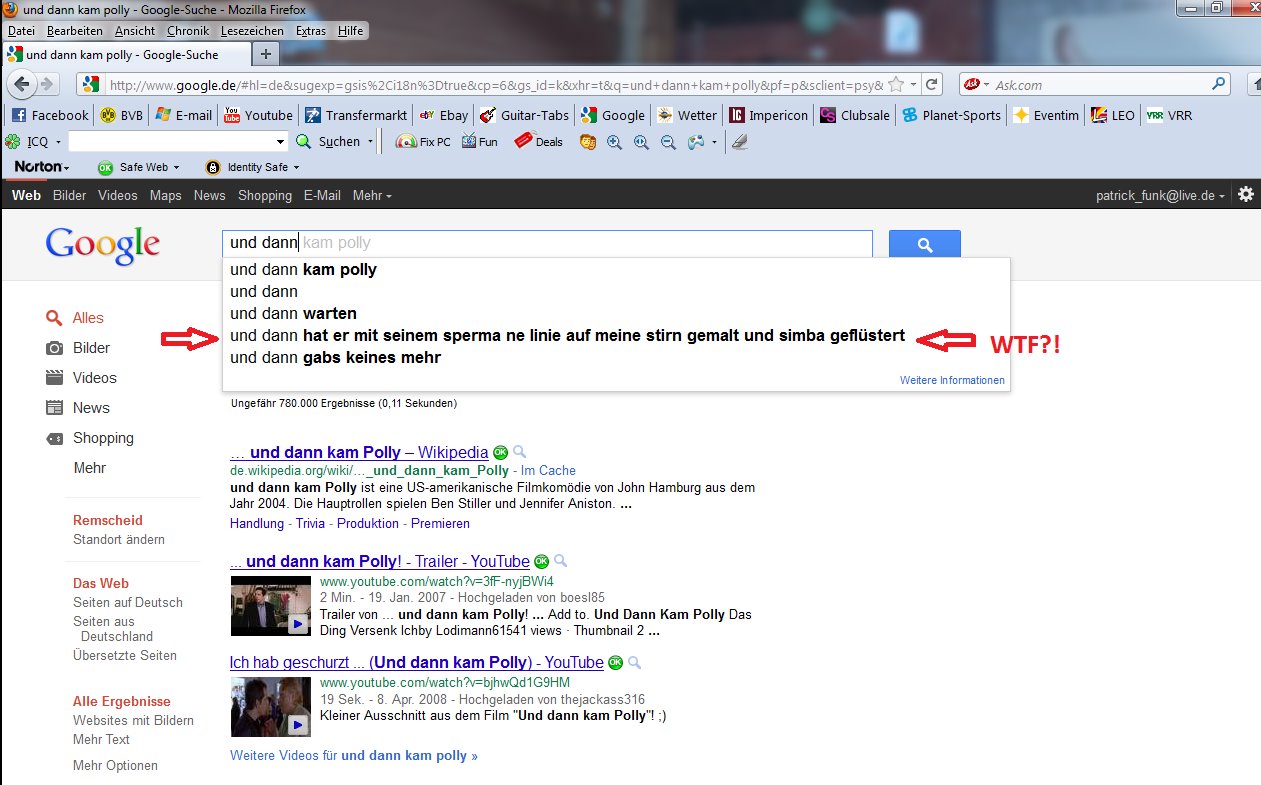
Task: Open the Lesezeichen menu
Action: [253, 31]
